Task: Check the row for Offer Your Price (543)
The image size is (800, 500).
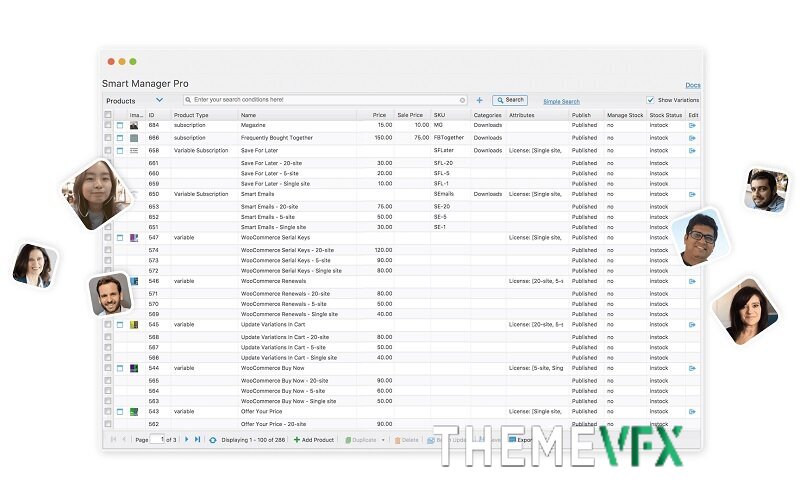Action: pos(108,411)
